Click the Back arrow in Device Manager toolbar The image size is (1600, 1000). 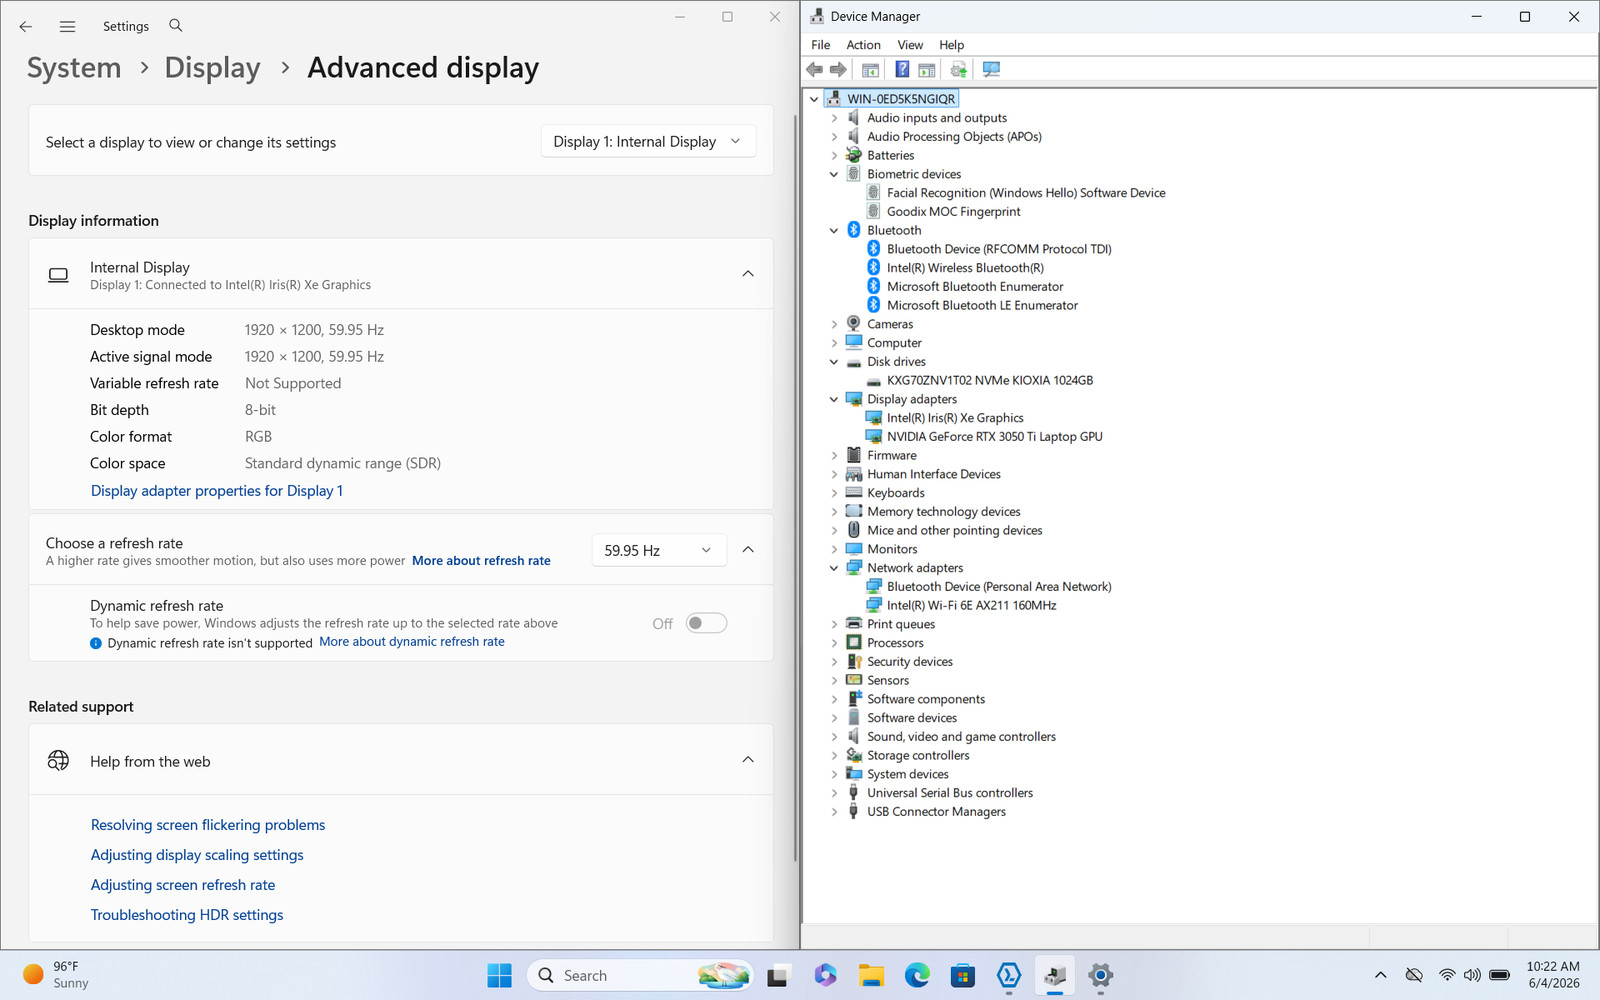click(815, 69)
